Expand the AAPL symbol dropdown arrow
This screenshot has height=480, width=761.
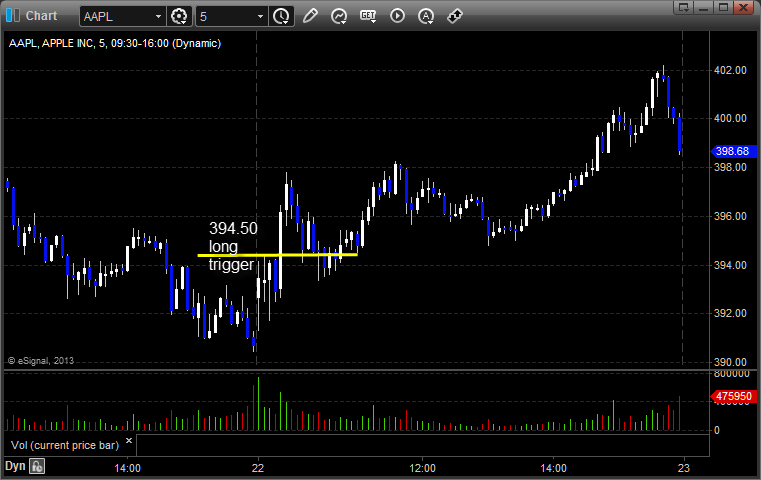pyautogui.click(x=158, y=17)
